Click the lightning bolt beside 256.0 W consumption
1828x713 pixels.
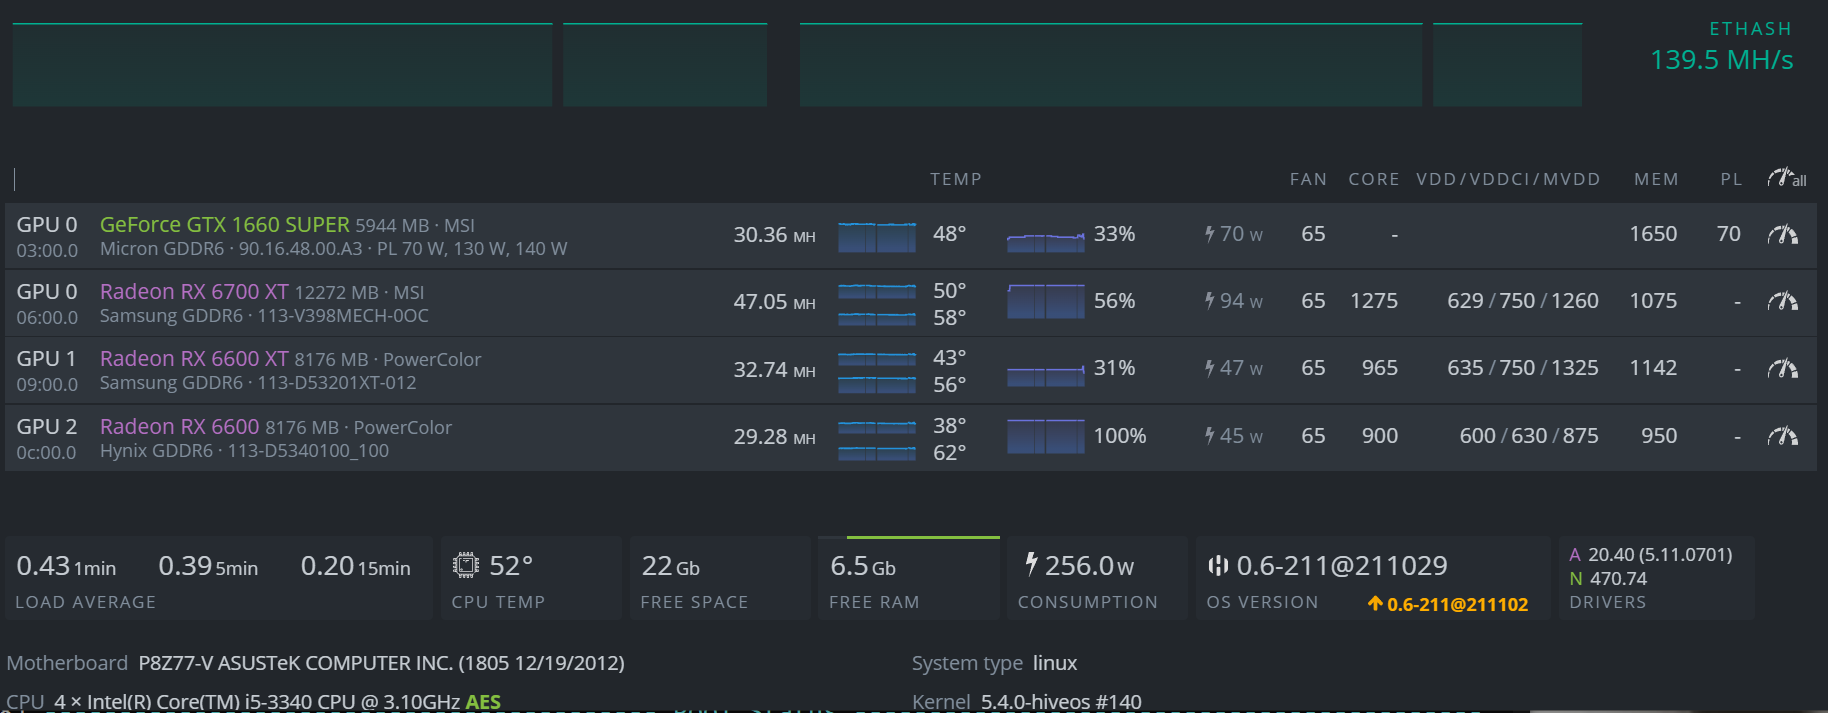tap(1031, 565)
